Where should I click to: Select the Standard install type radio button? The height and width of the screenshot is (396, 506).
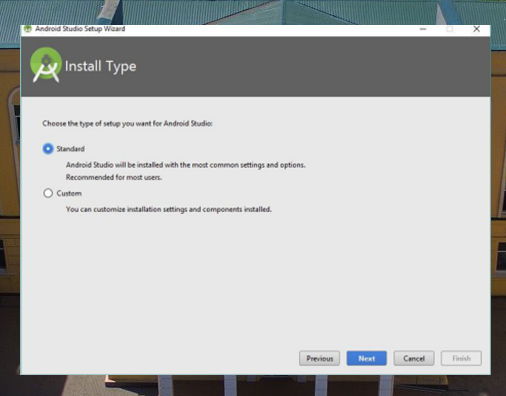[48, 149]
